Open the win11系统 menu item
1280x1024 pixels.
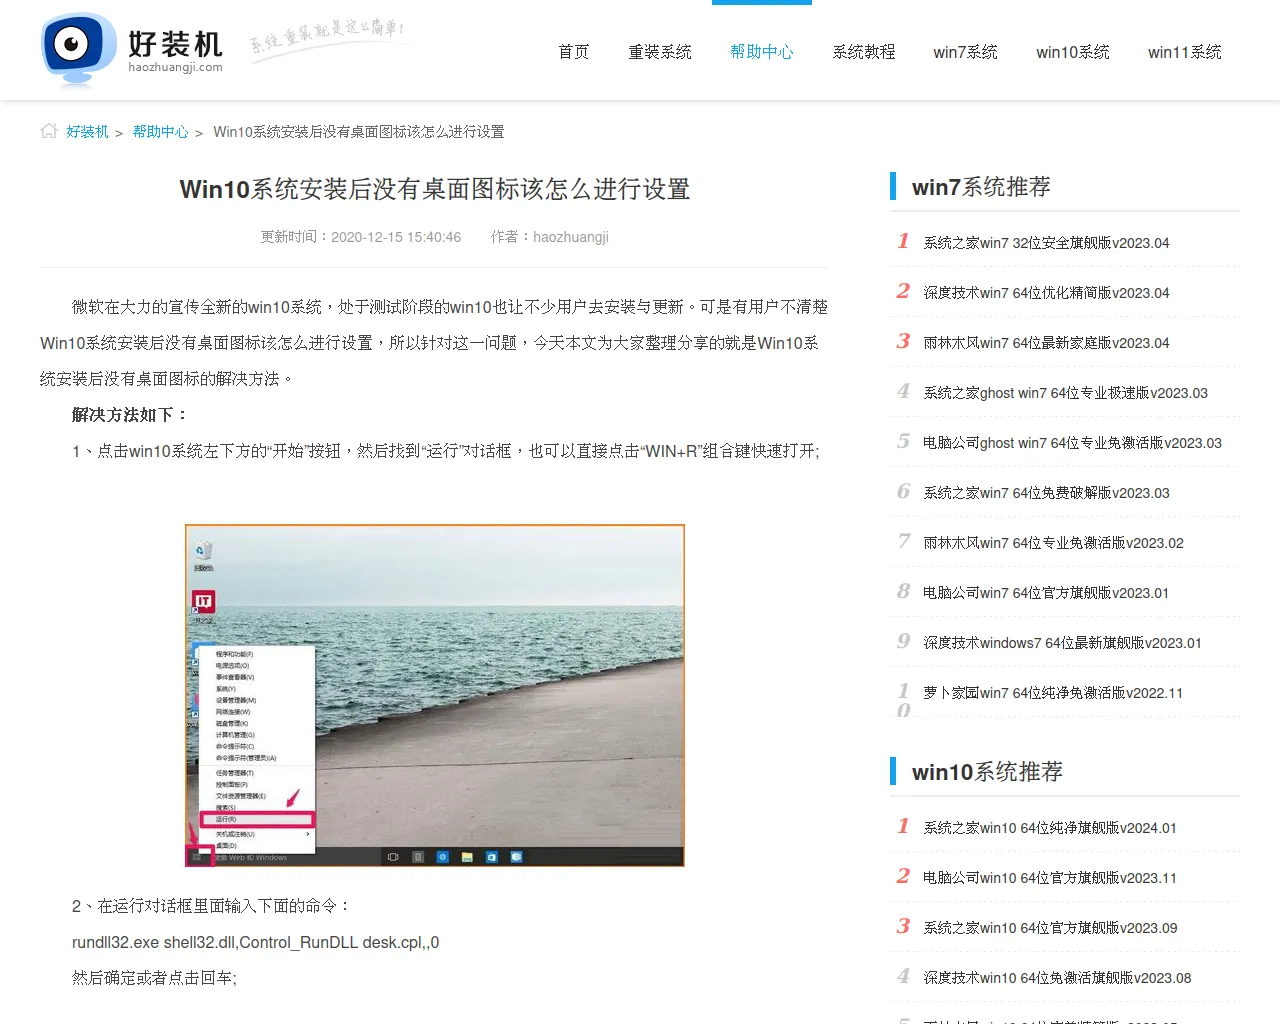pos(1184,52)
